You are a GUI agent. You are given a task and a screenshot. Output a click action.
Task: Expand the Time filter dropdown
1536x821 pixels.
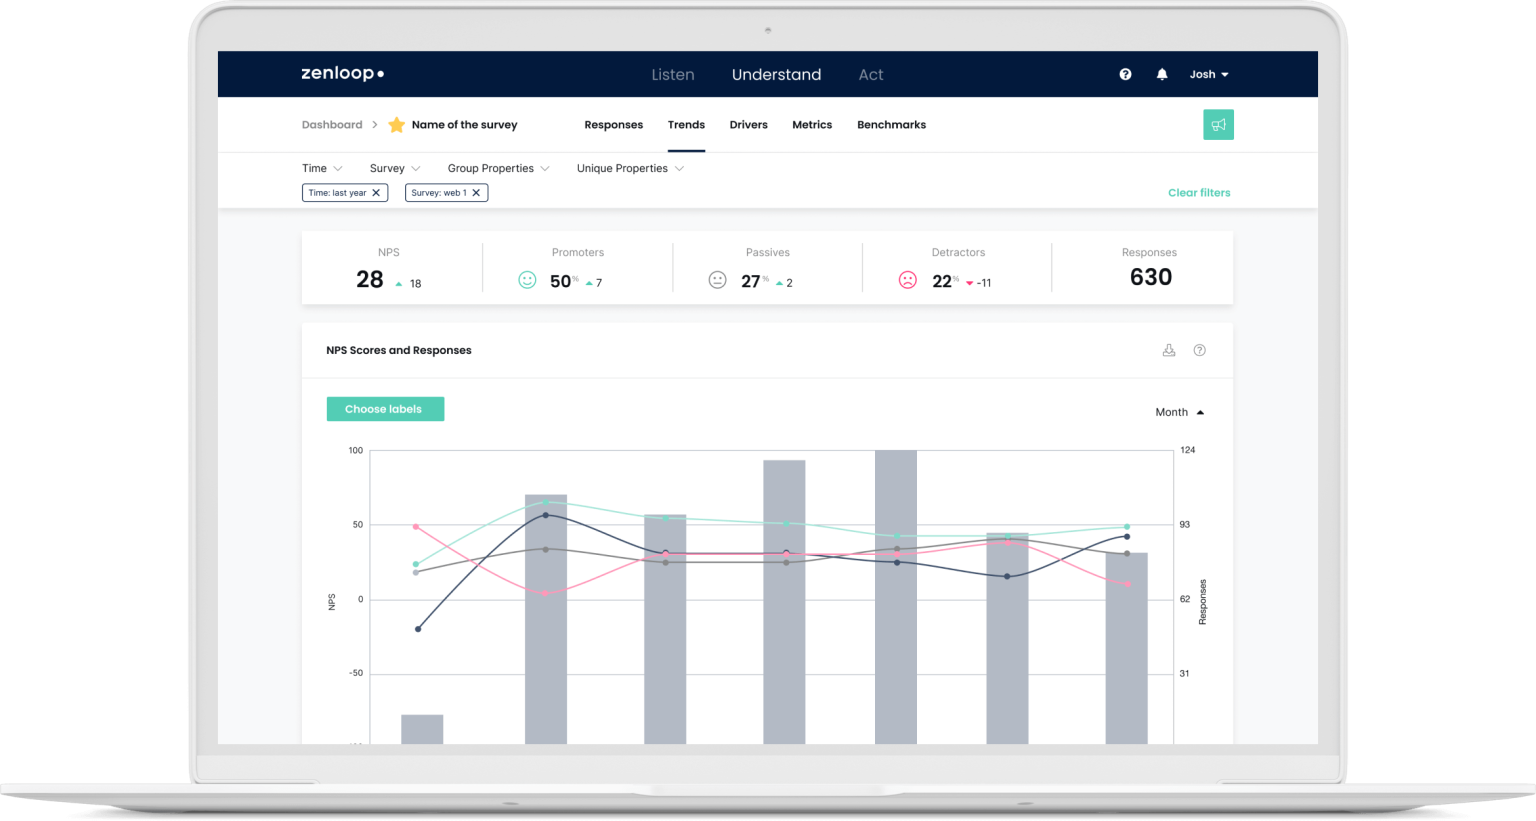(x=322, y=168)
